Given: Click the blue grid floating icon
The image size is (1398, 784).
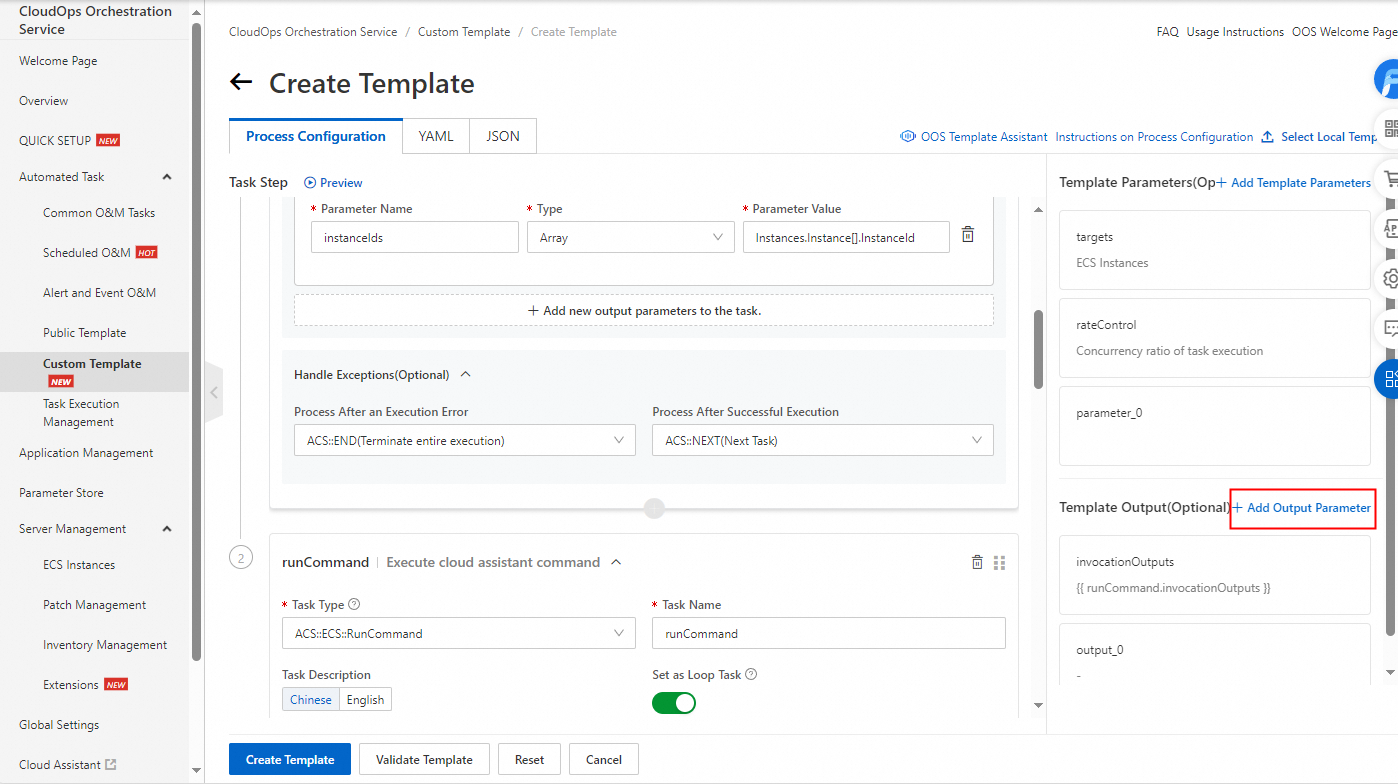Looking at the screenshot, I should [x=1388, y=379].
